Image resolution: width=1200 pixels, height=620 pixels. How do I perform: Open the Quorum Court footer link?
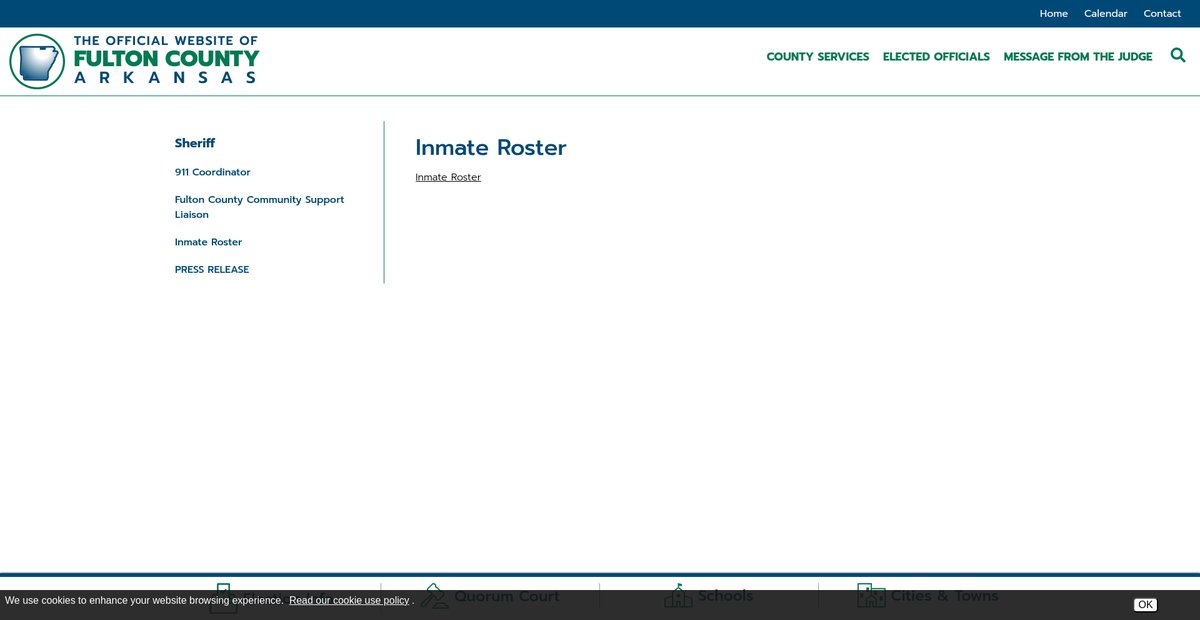[507, 596]
